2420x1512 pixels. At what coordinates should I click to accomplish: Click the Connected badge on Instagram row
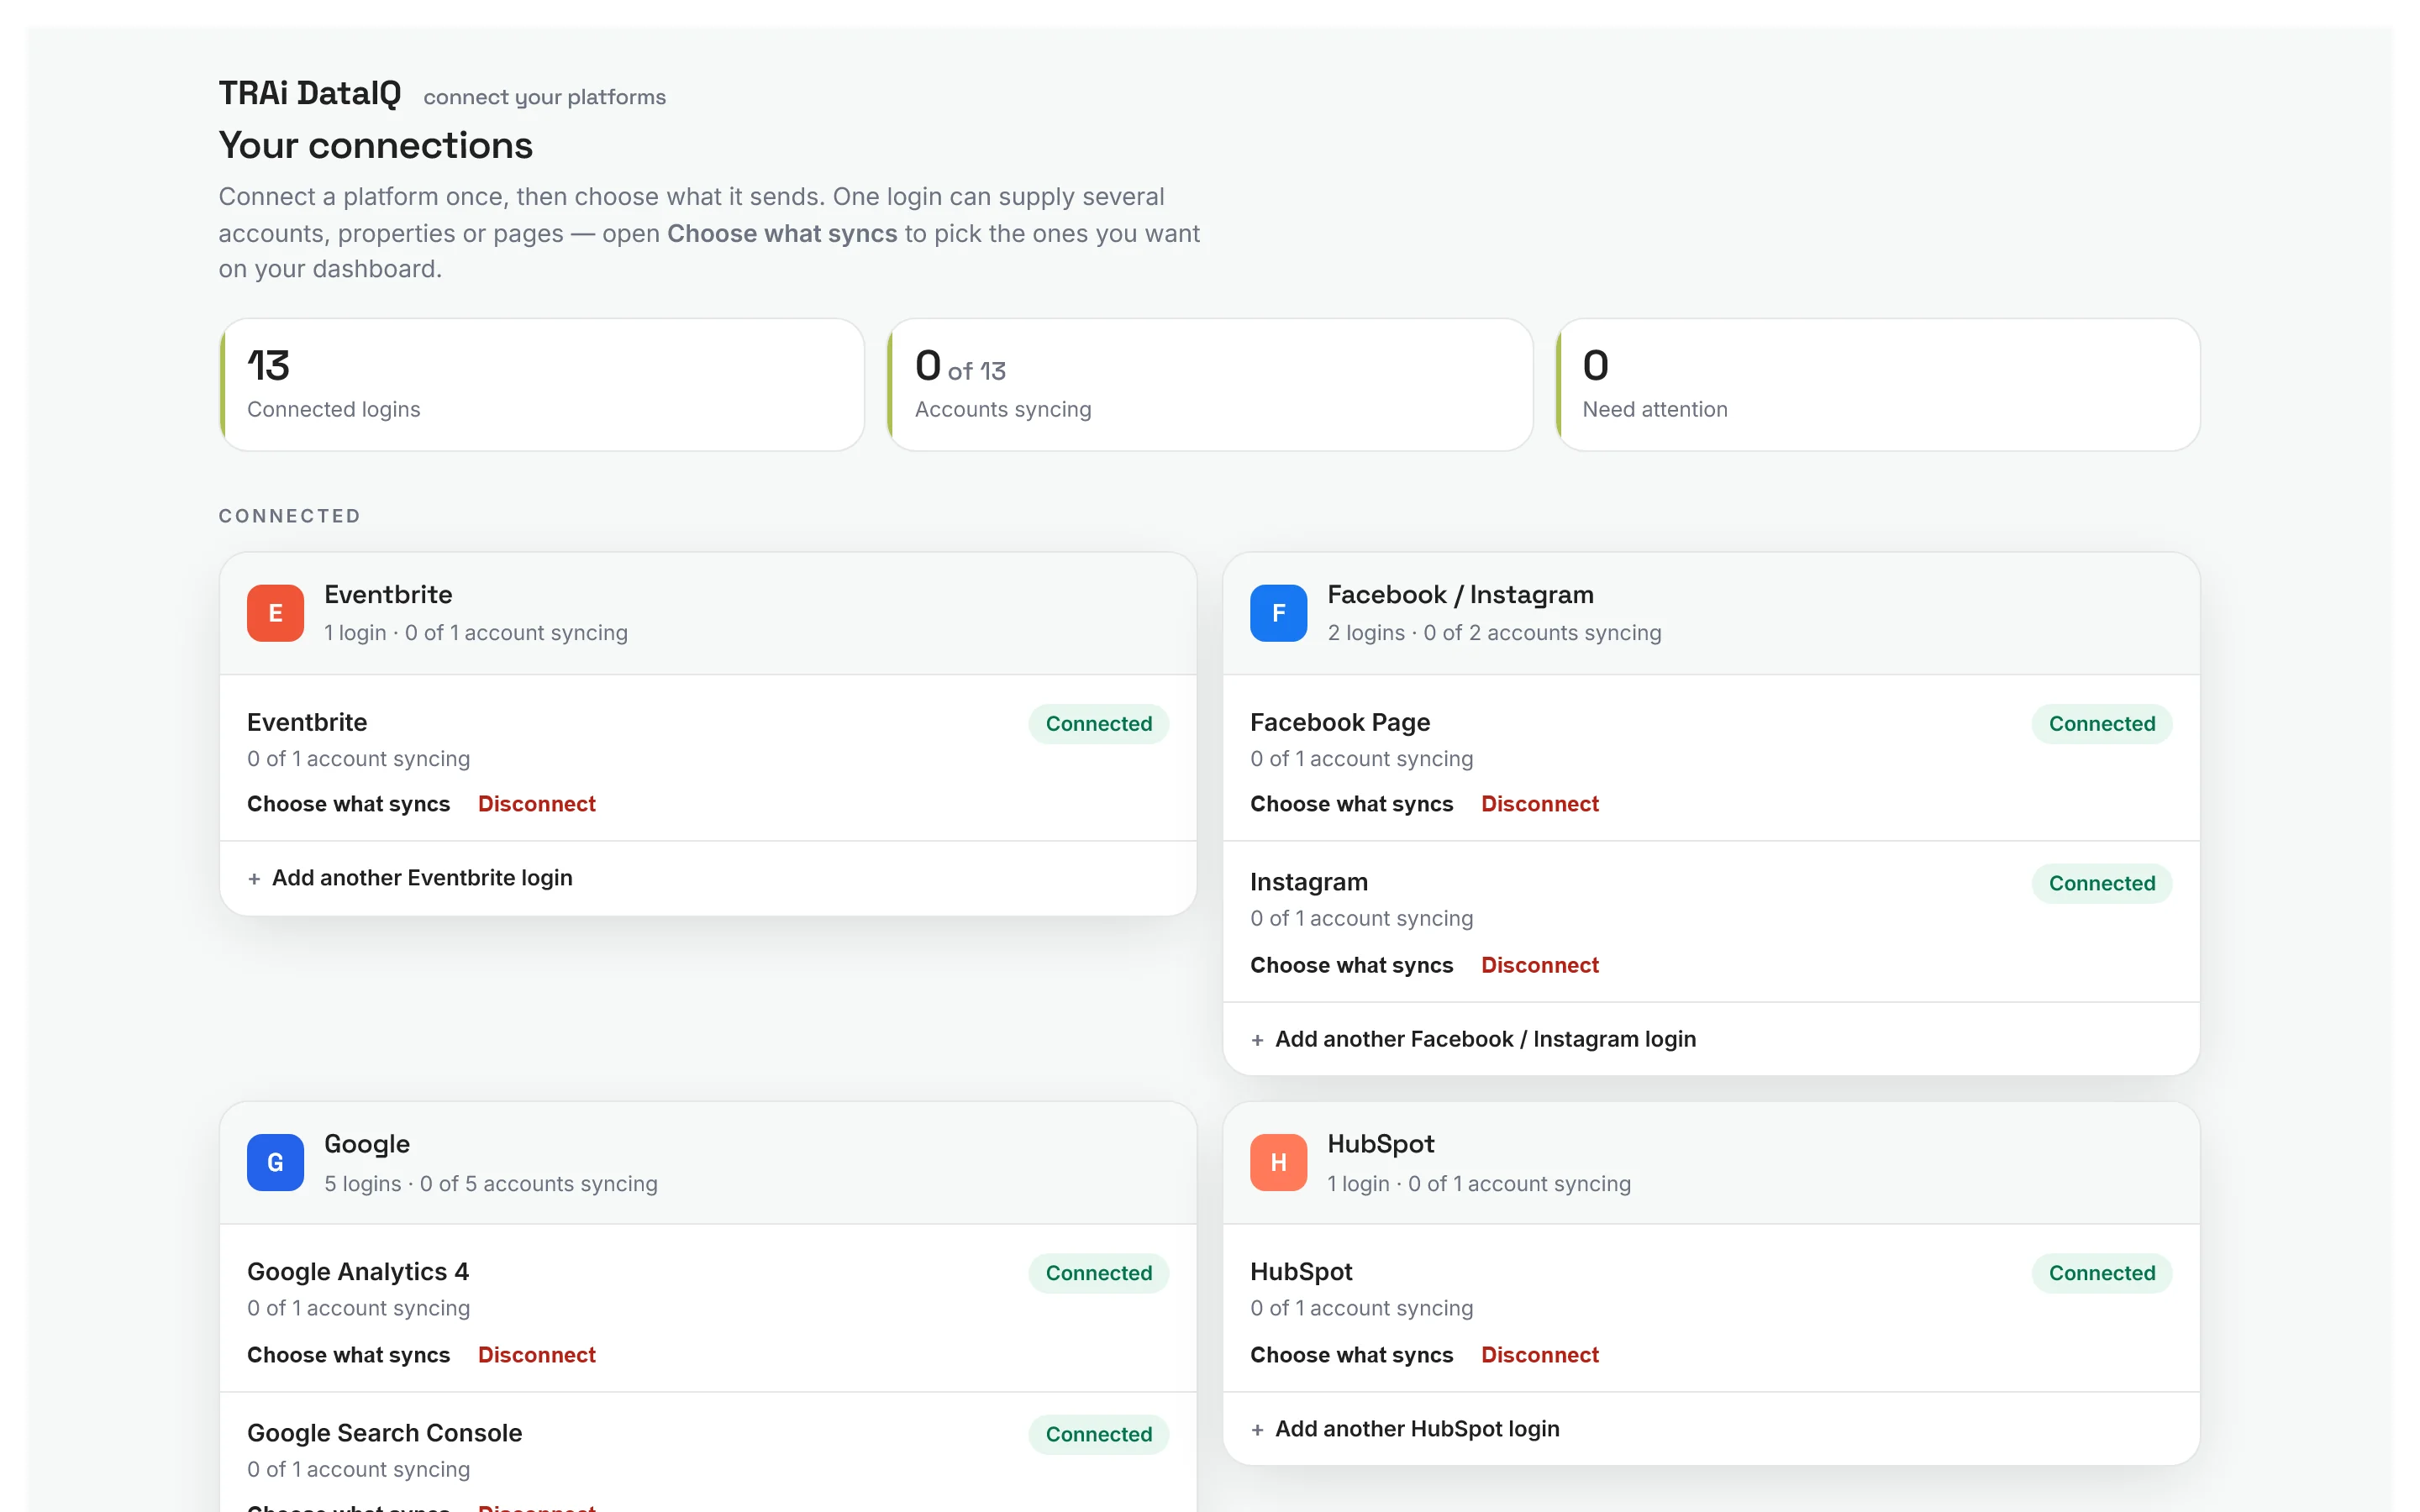(2101, 883)
